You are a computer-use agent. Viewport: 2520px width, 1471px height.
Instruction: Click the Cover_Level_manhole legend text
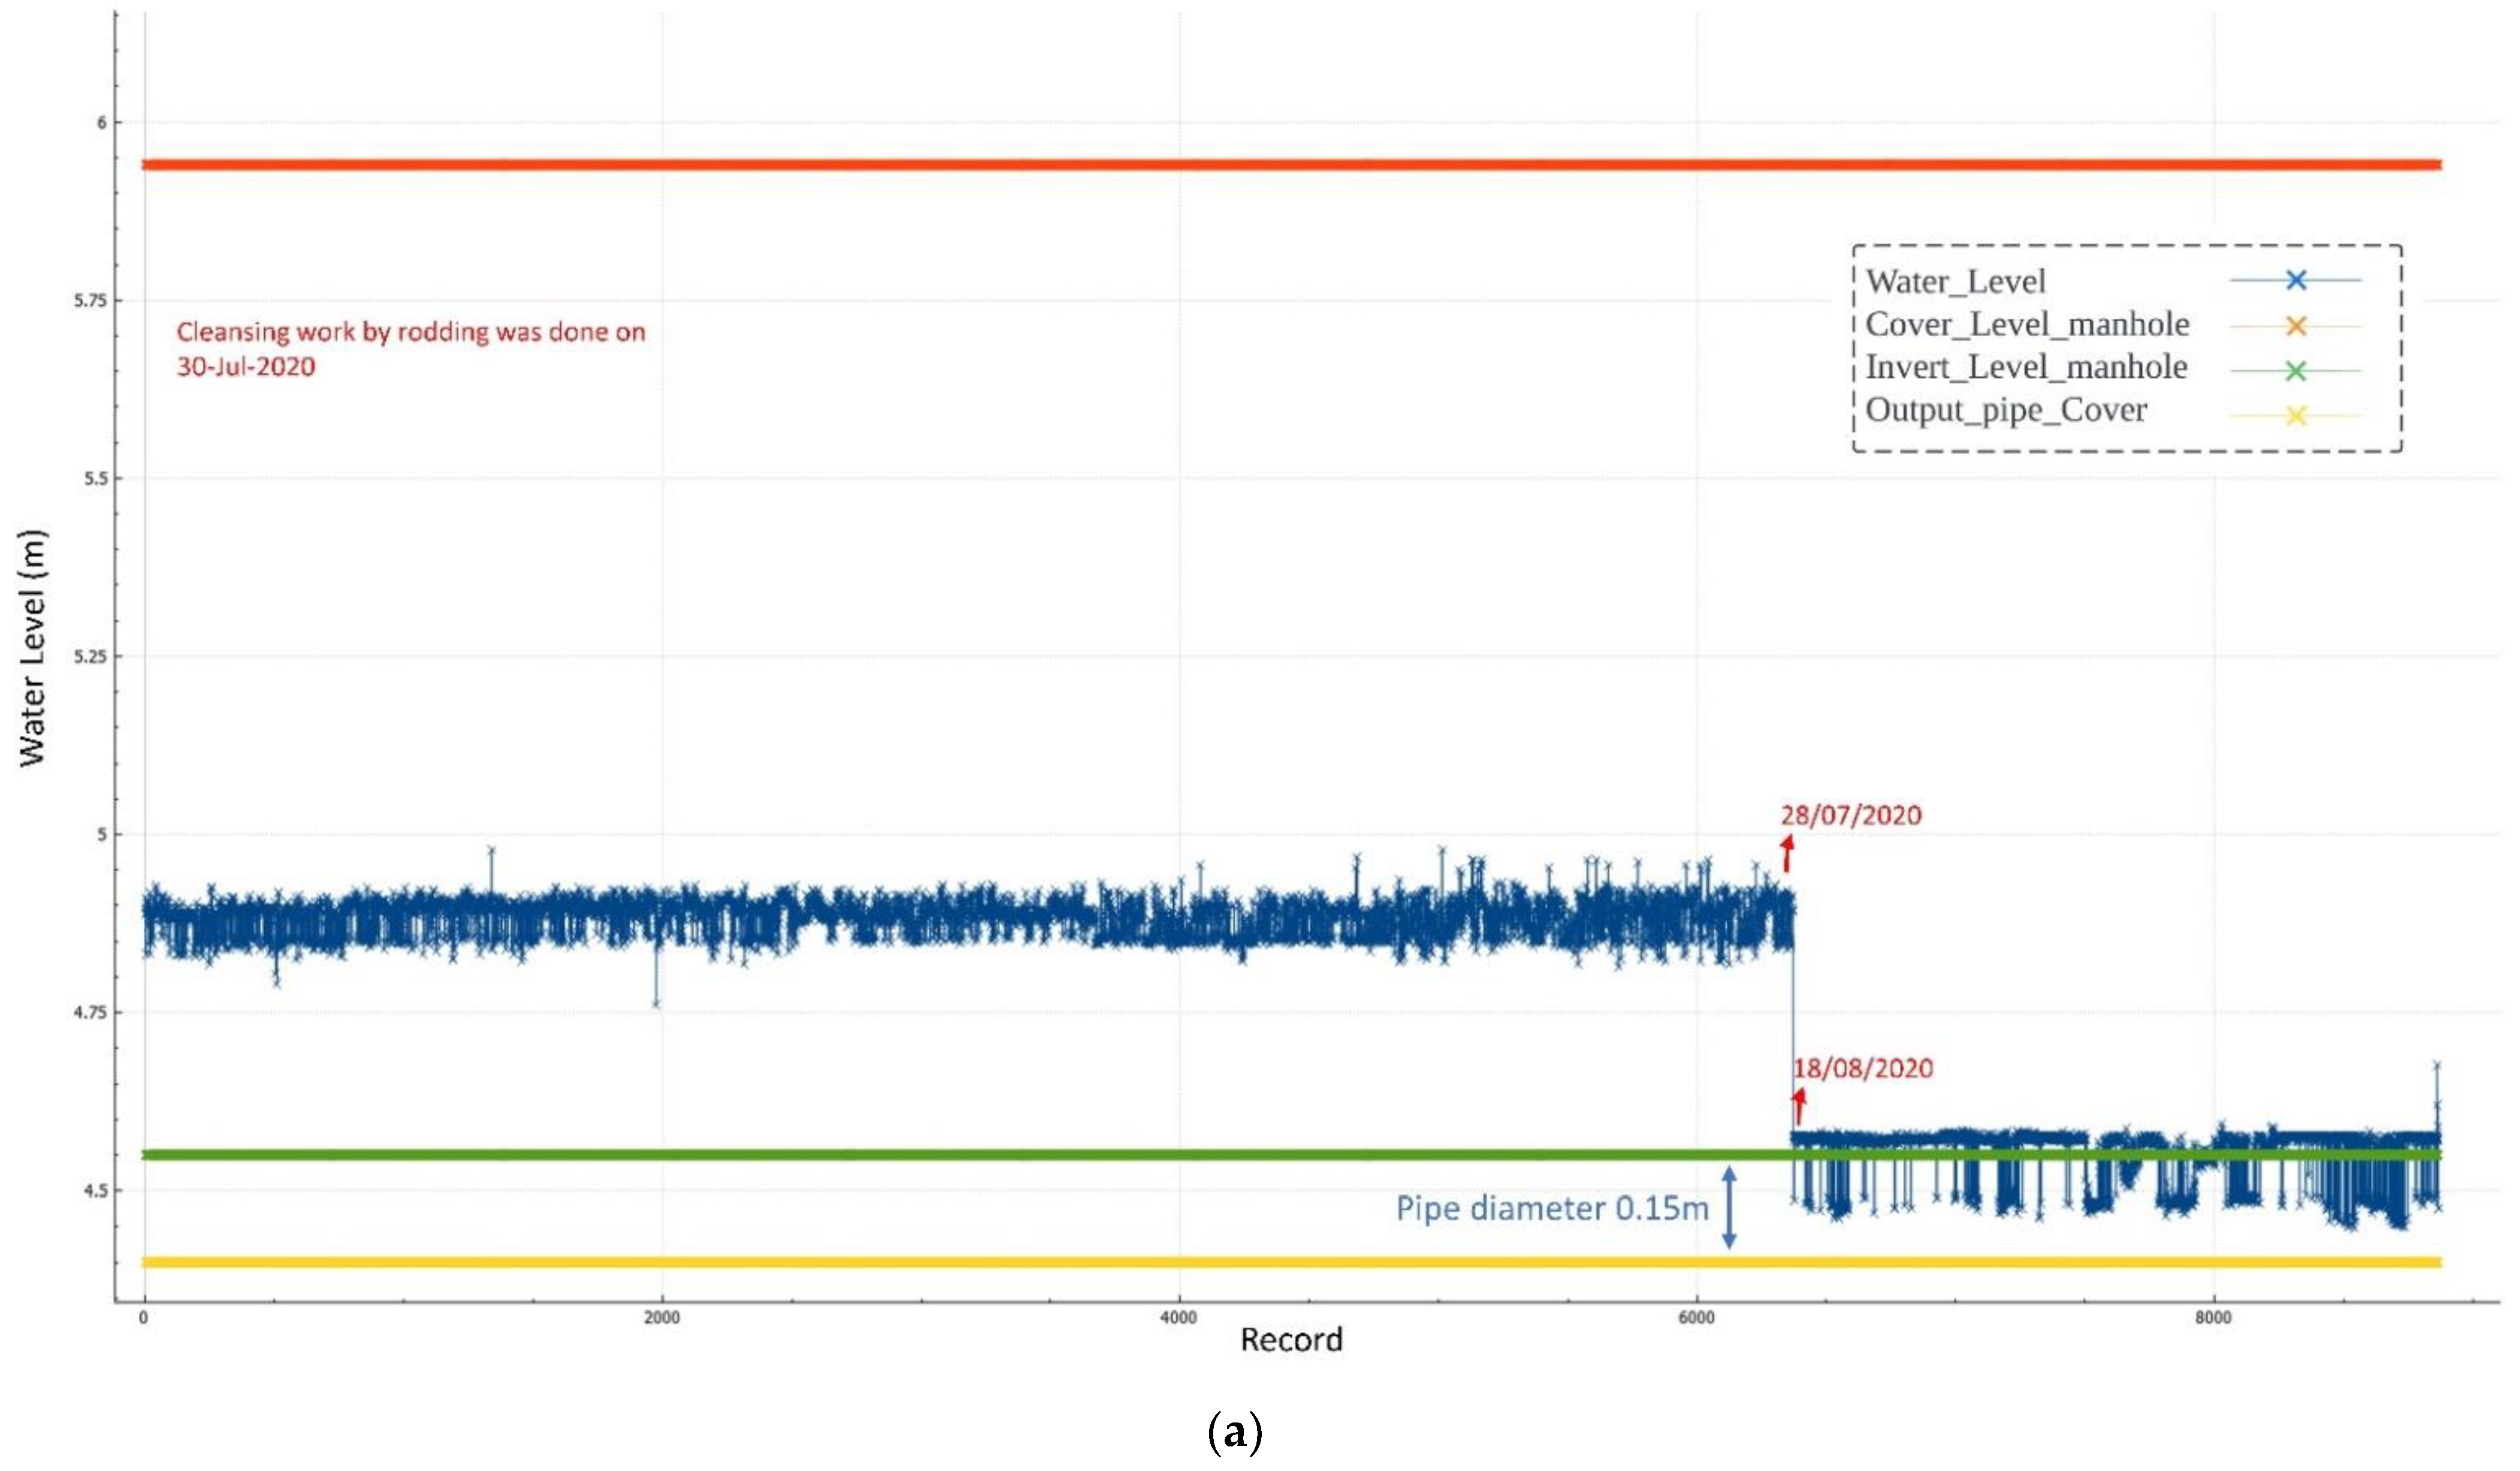(2027, 325)
